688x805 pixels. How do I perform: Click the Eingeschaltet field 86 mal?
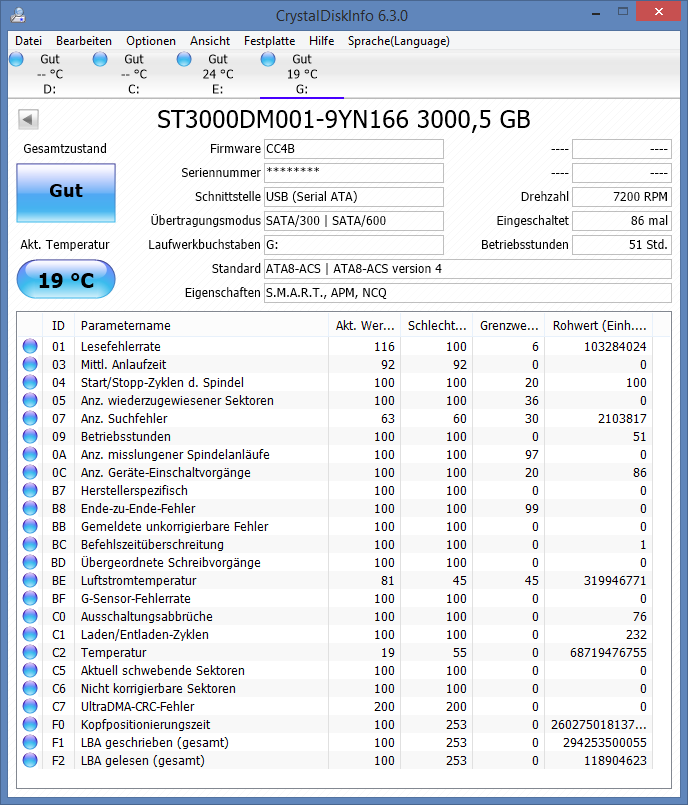pos(622,221)
